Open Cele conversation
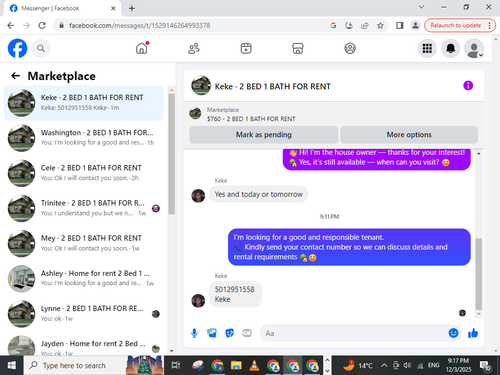The height and width of the screenshot is (375, 500). 84,173
